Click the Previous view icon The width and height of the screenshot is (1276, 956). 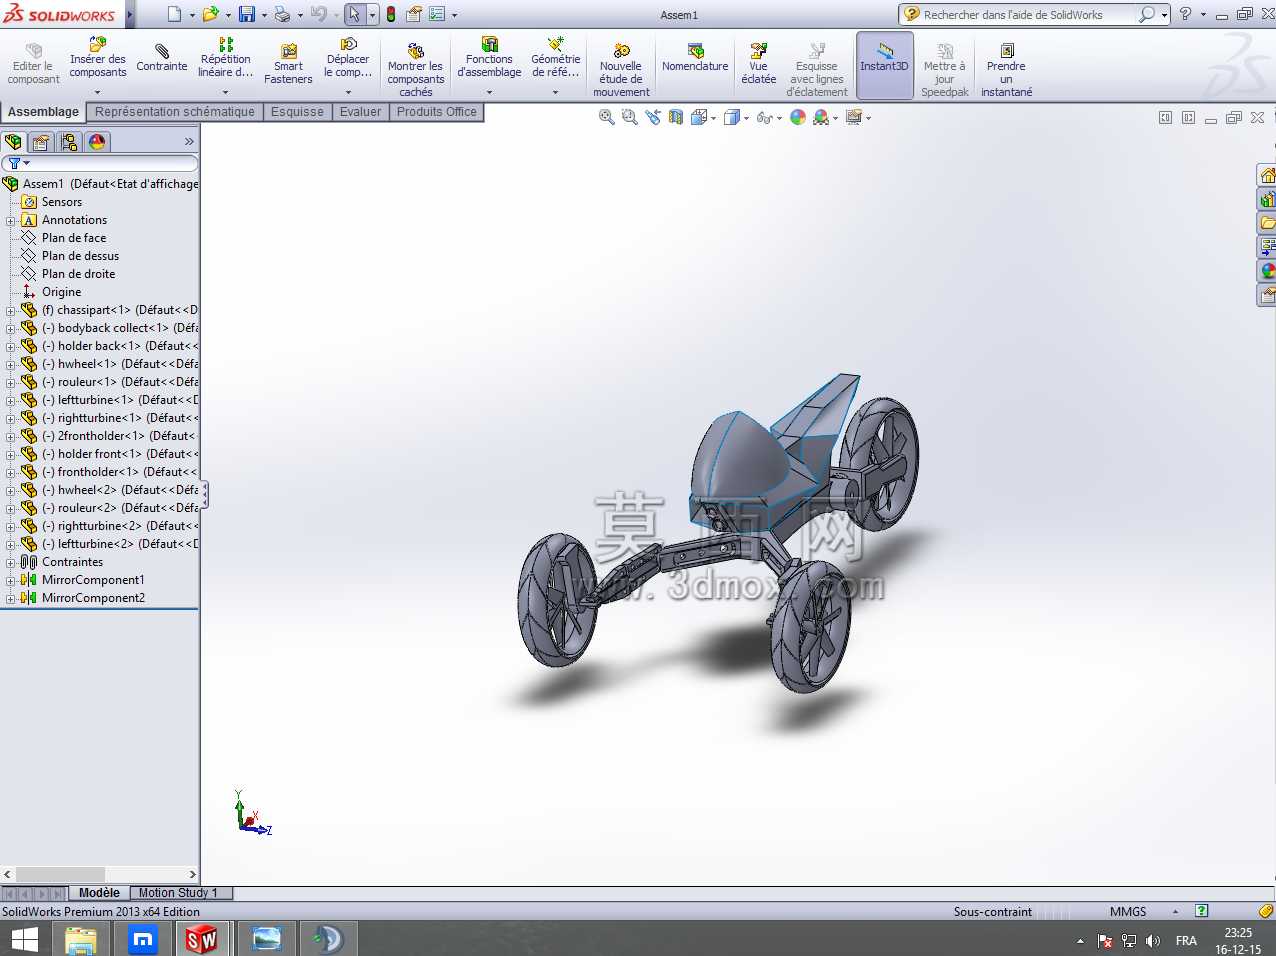click(653, 117)
